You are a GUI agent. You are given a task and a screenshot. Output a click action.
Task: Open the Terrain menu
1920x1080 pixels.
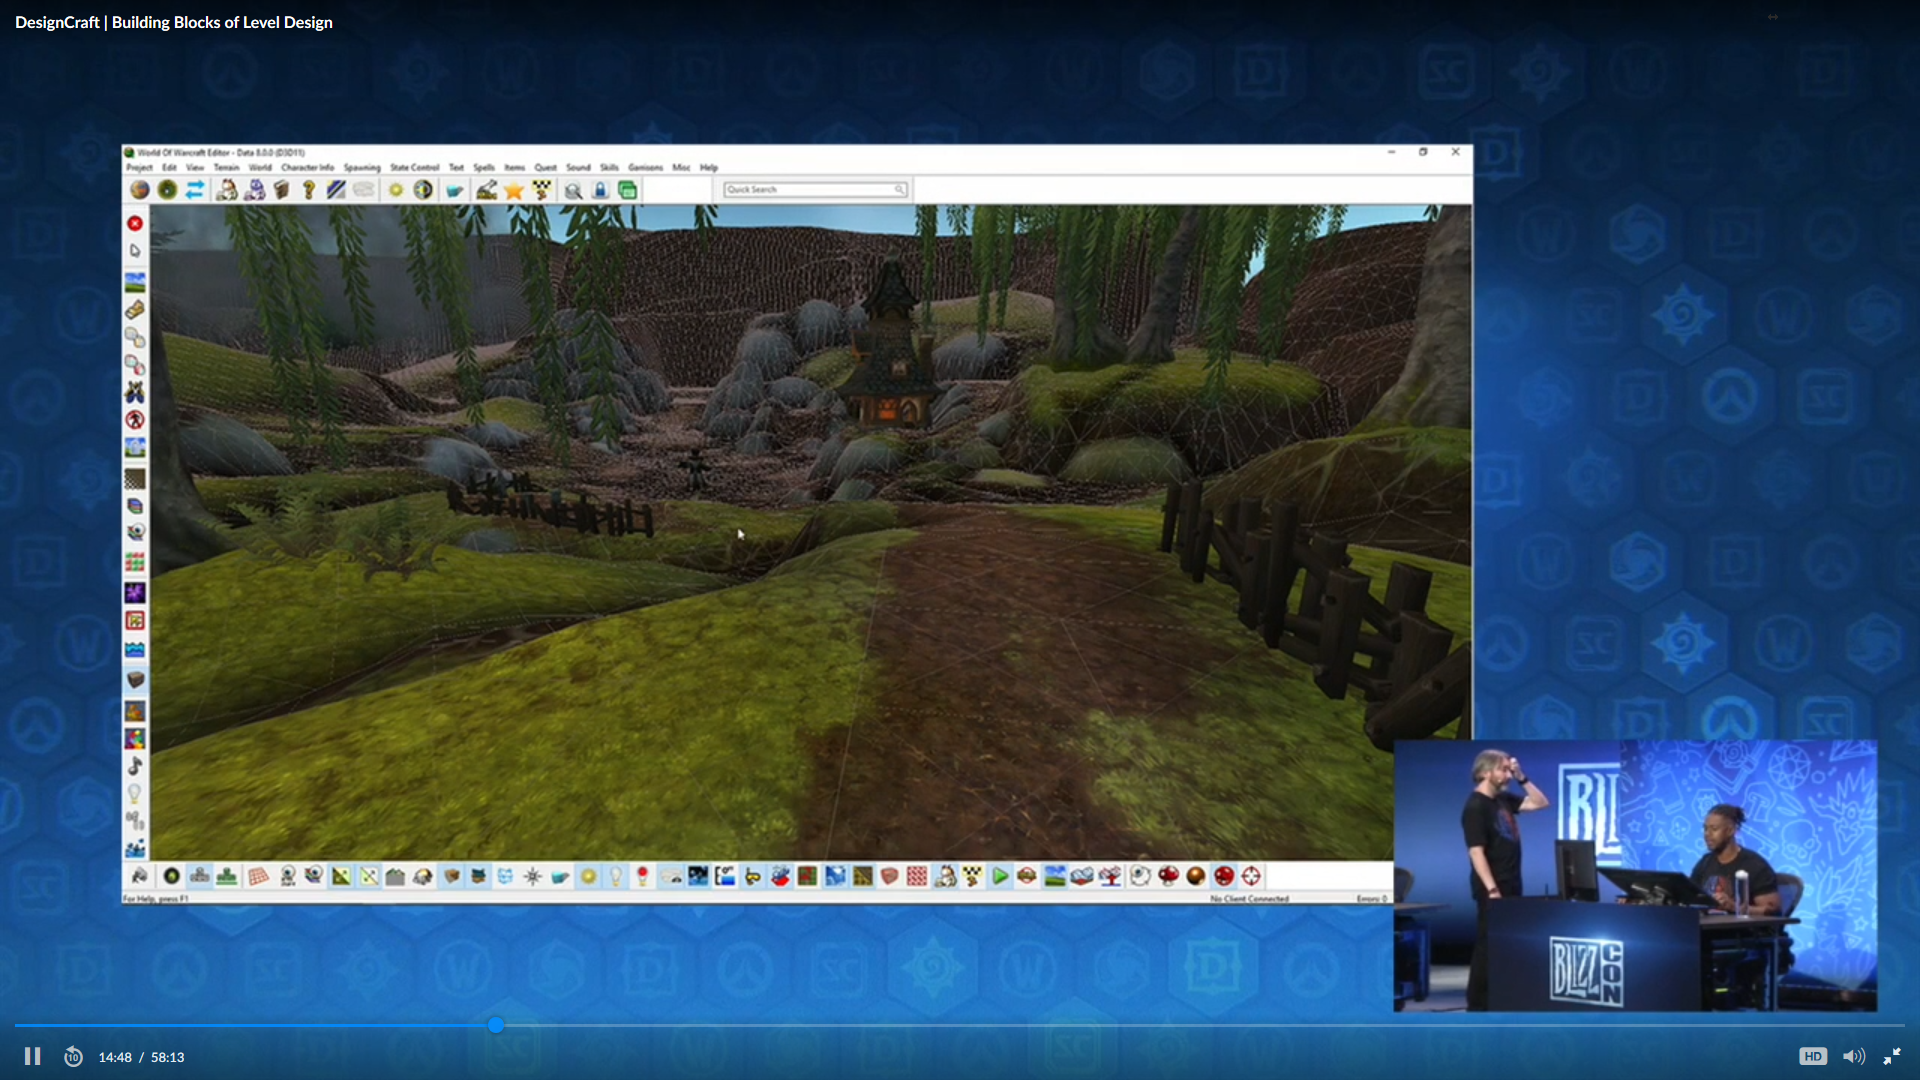point(227,168)
